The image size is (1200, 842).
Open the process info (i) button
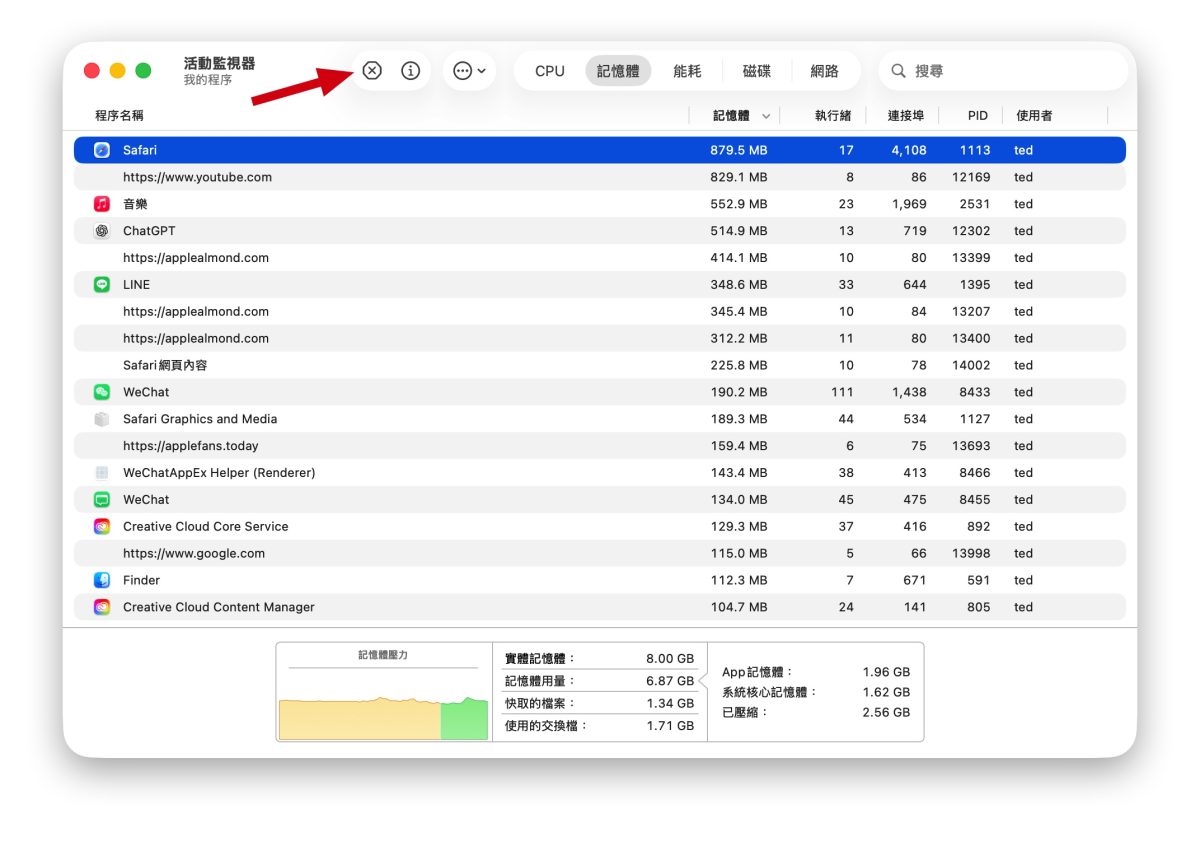tap(410, 71)
